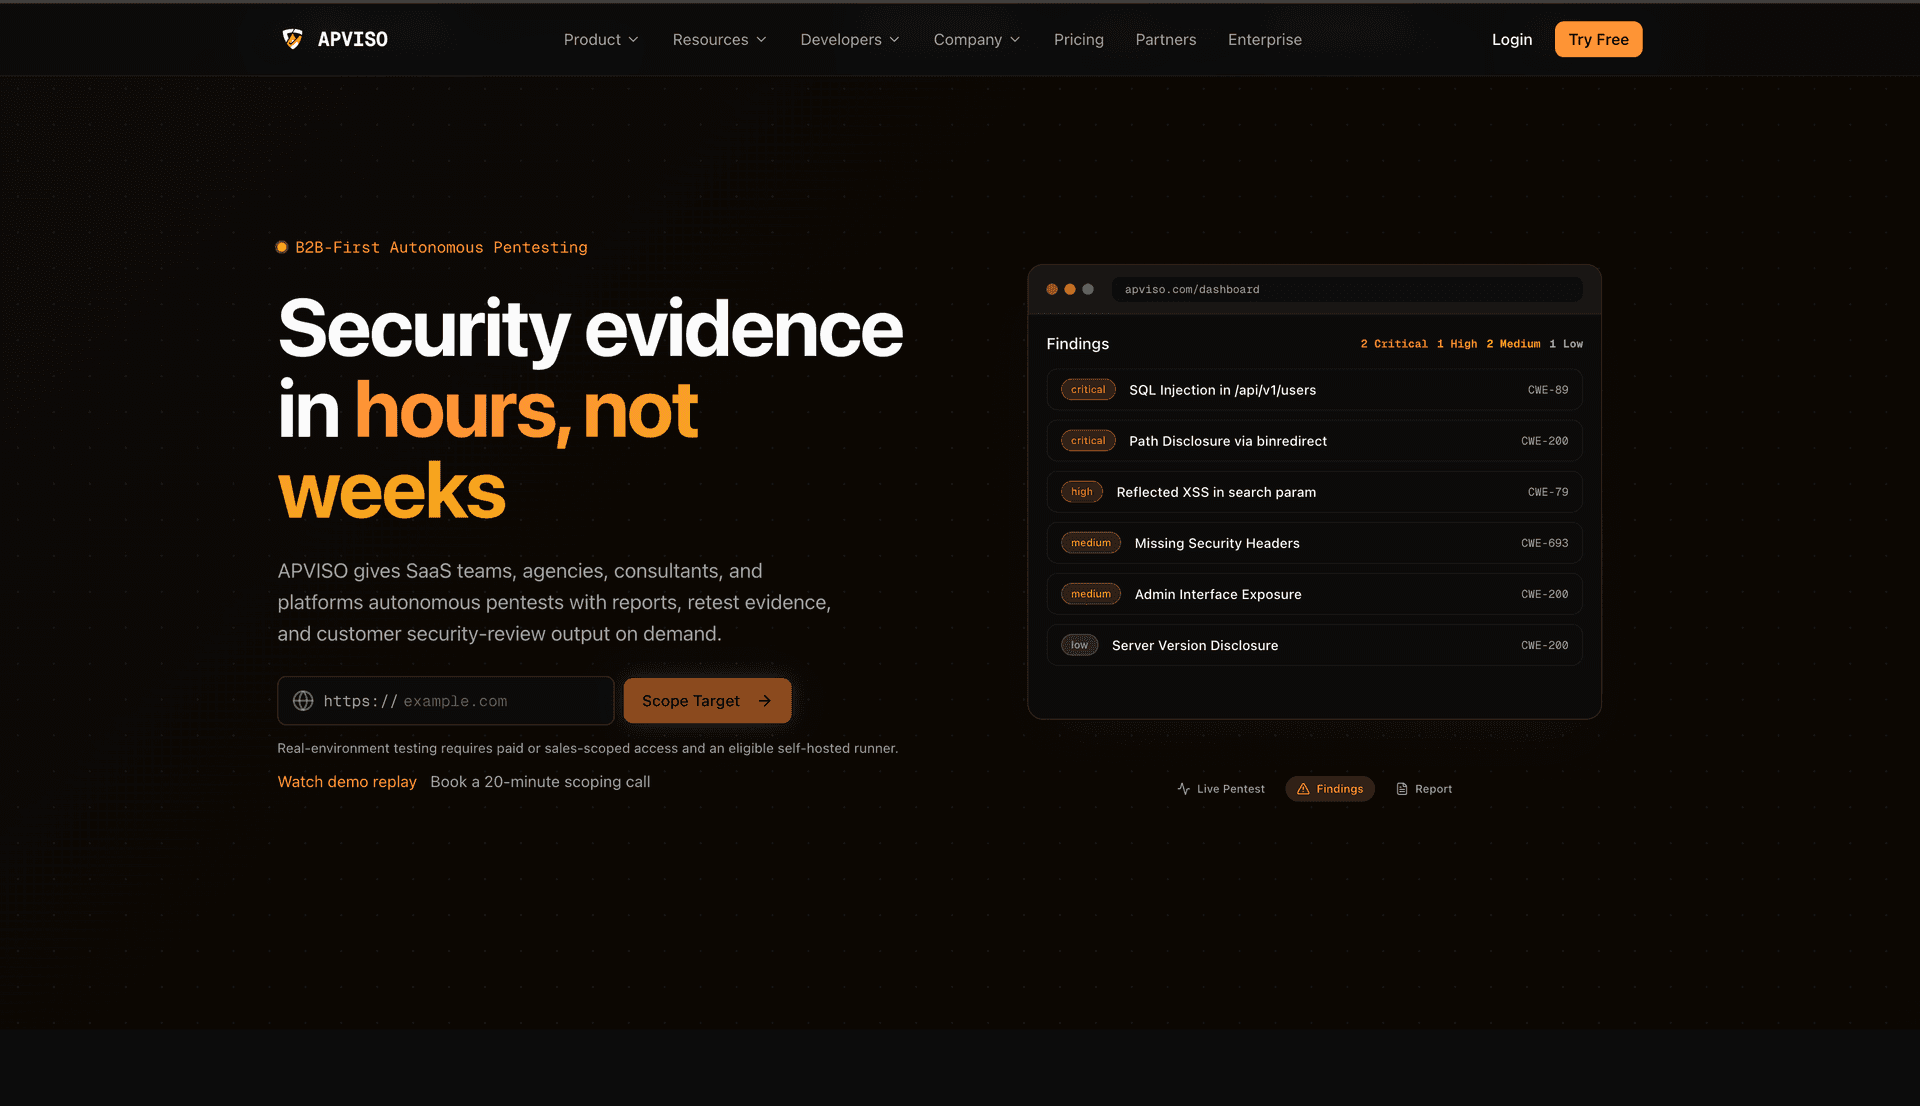Viewport: 1920px width, 1106px height.
Task: Click the Try Free button
Action: point(1598,39)
